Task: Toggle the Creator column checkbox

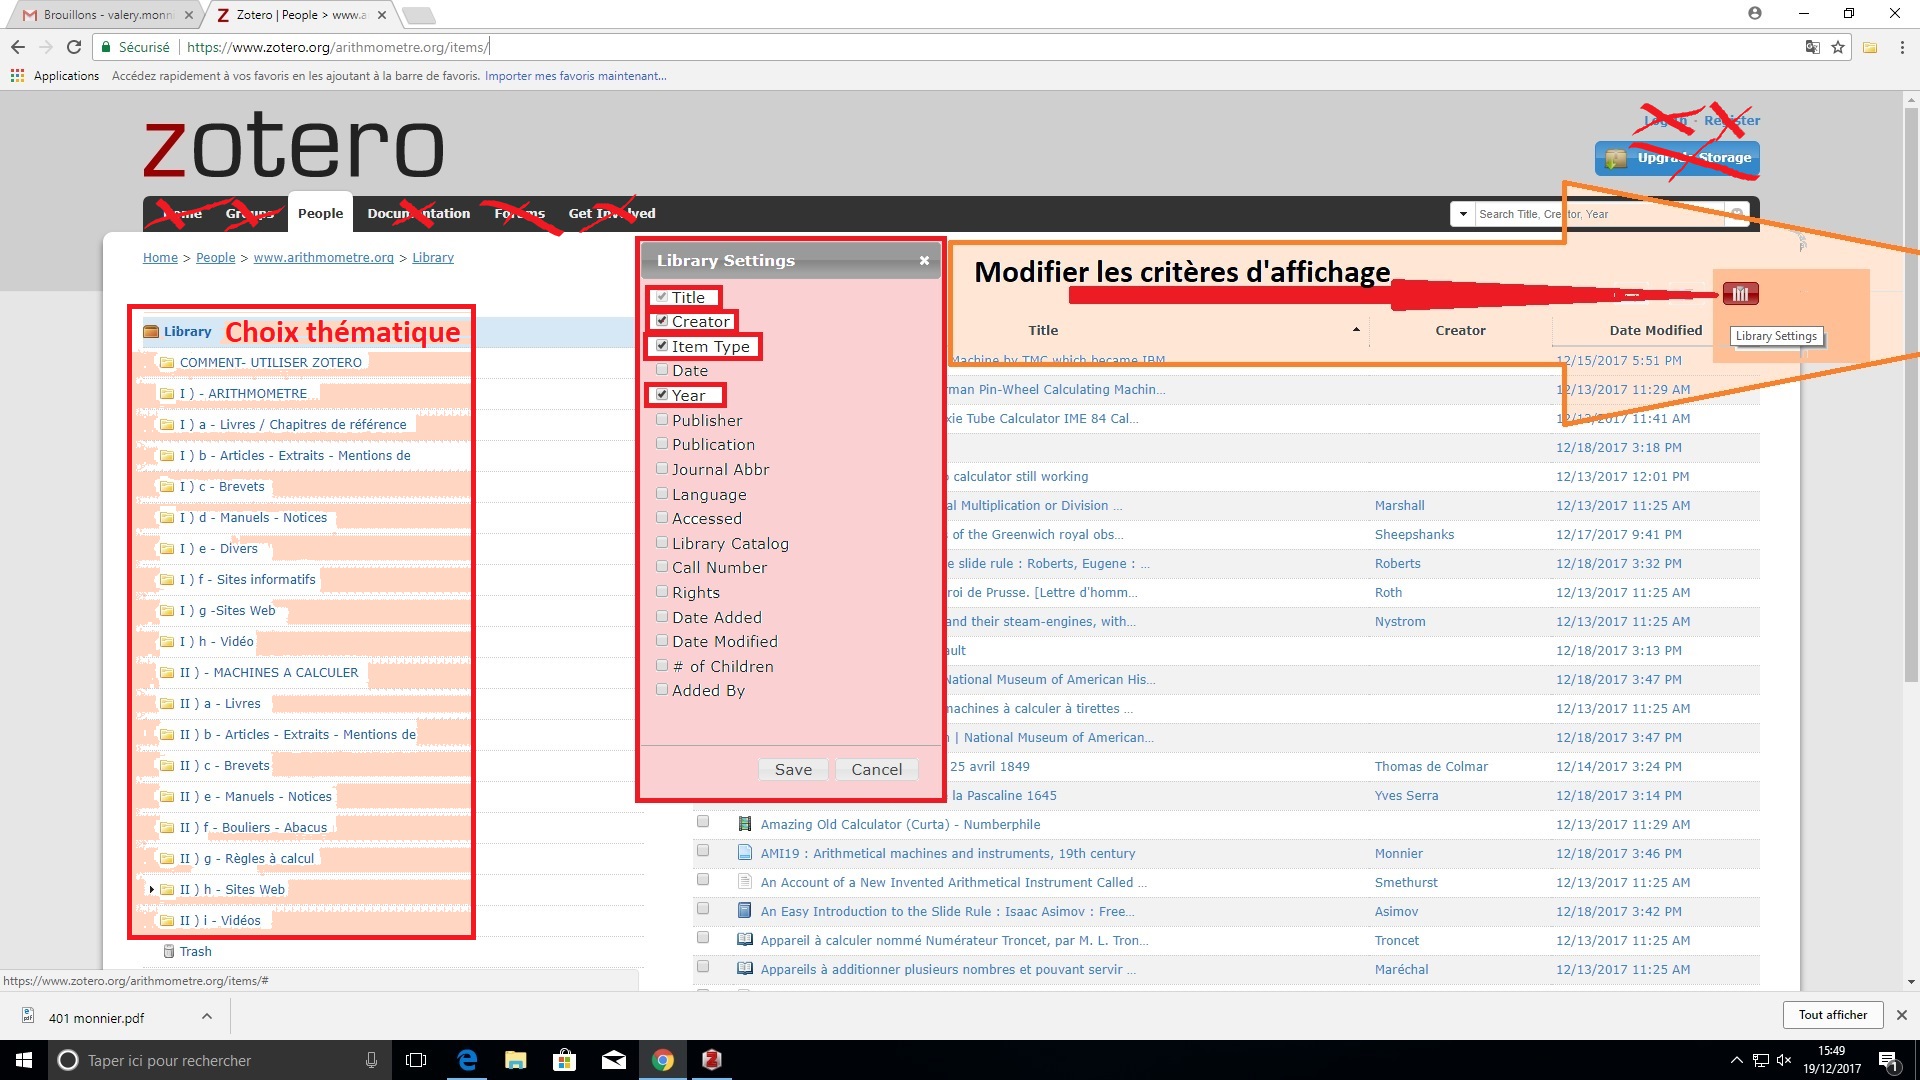Action: coord(662,321)
